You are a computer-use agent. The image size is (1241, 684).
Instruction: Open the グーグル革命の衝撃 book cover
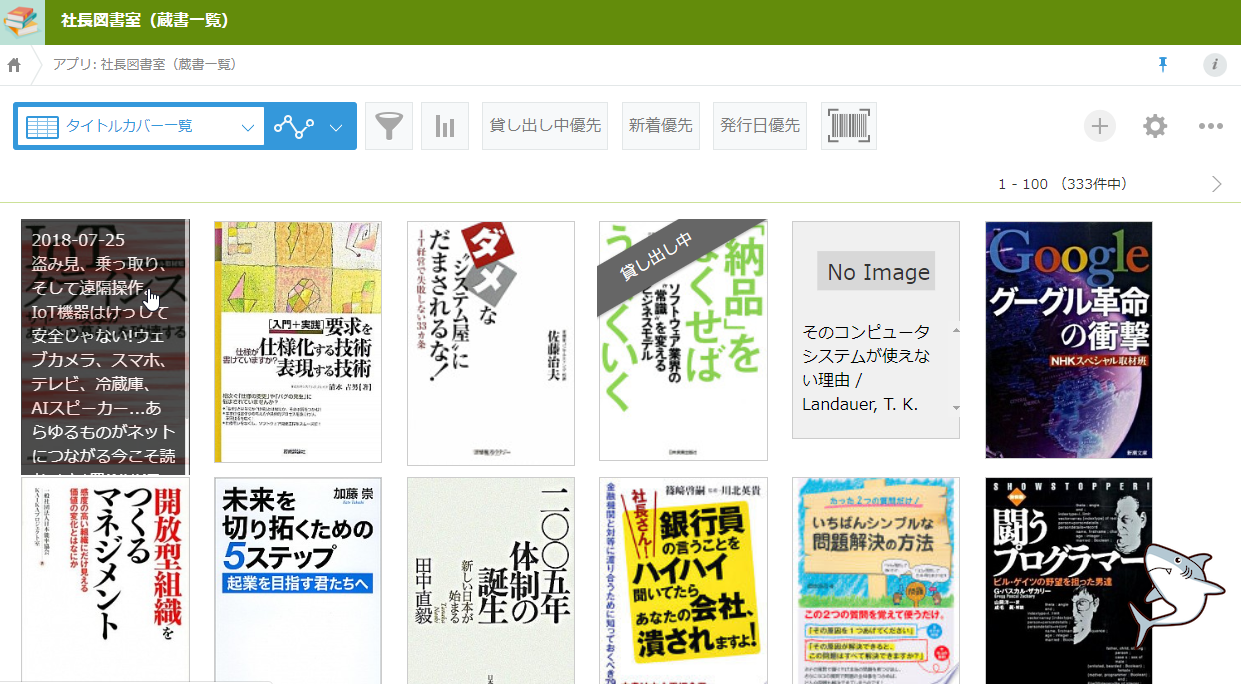click(x=1069, y=340)
